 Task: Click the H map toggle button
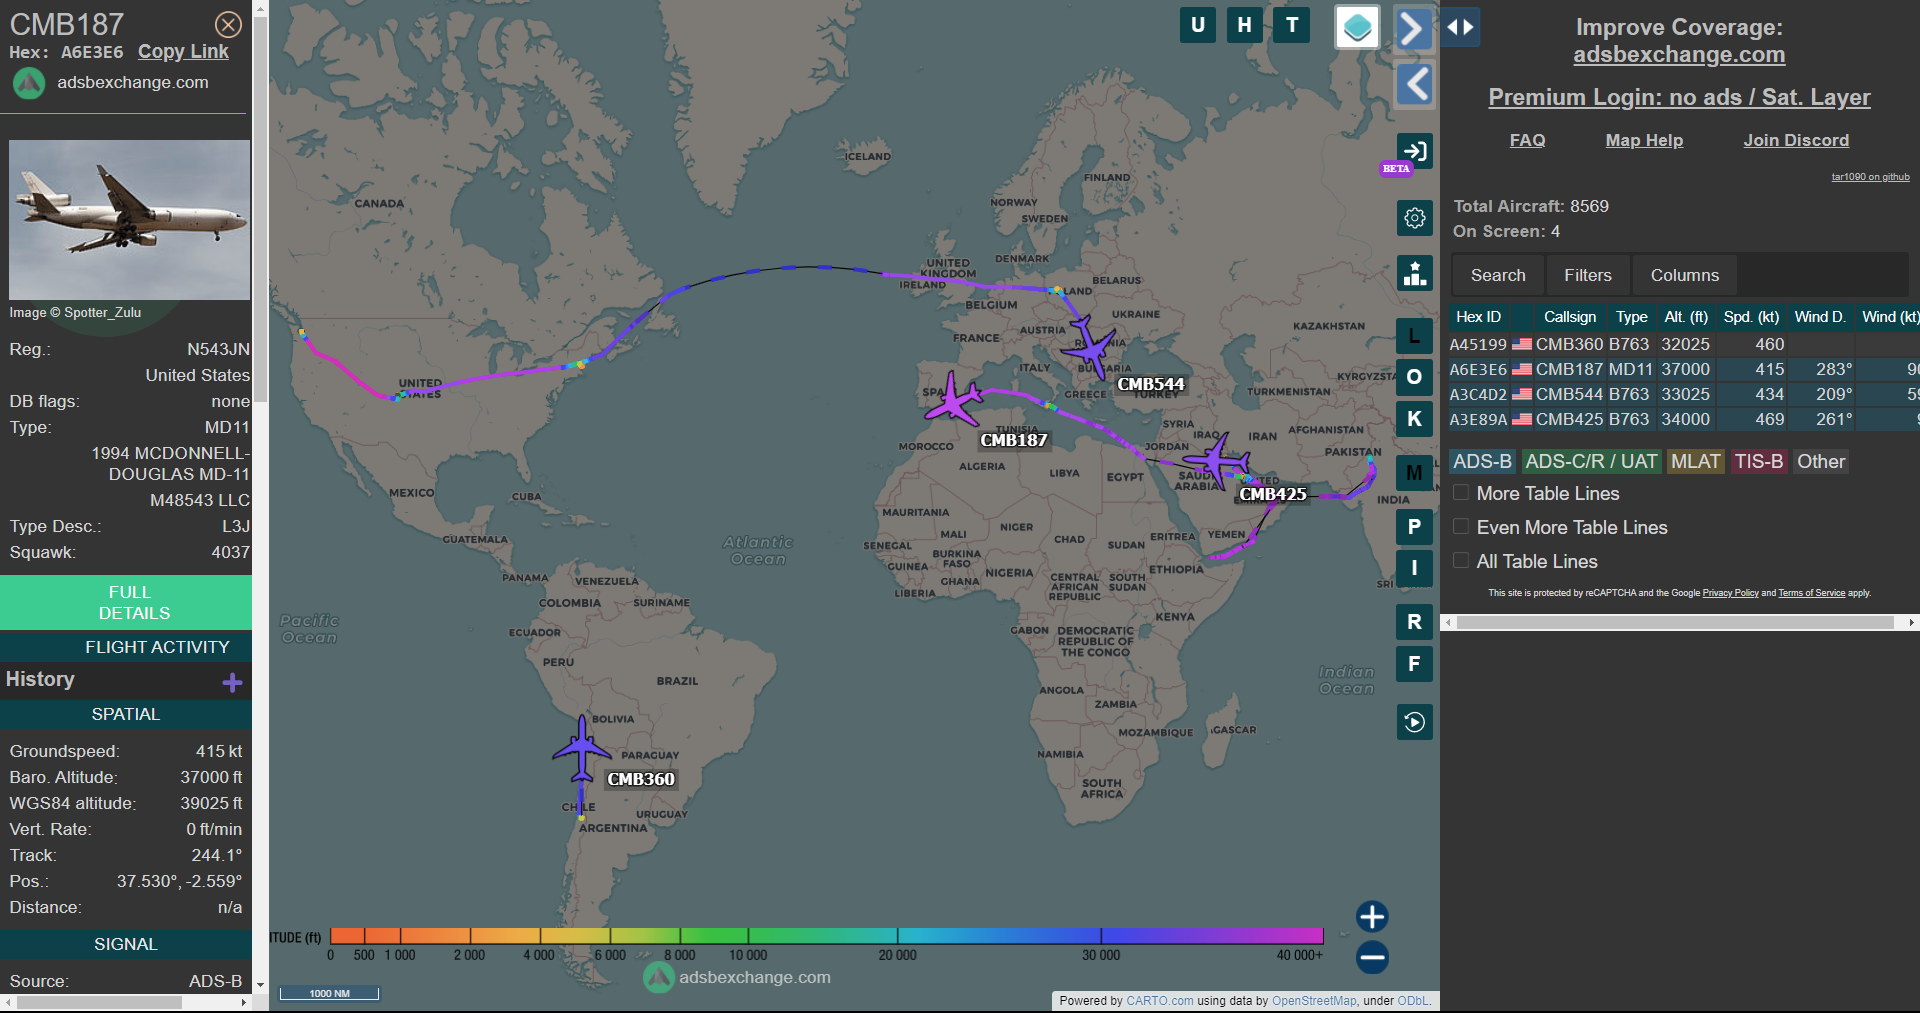point(1244,25)
